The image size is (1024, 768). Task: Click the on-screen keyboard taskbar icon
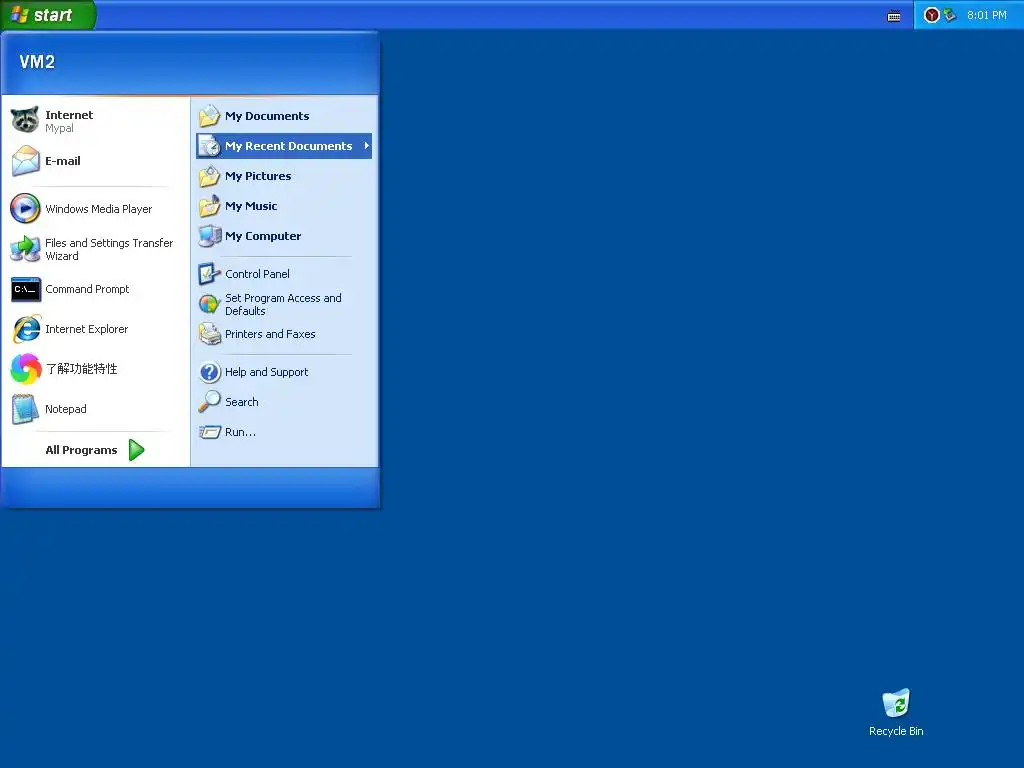[x=894, y=16]
